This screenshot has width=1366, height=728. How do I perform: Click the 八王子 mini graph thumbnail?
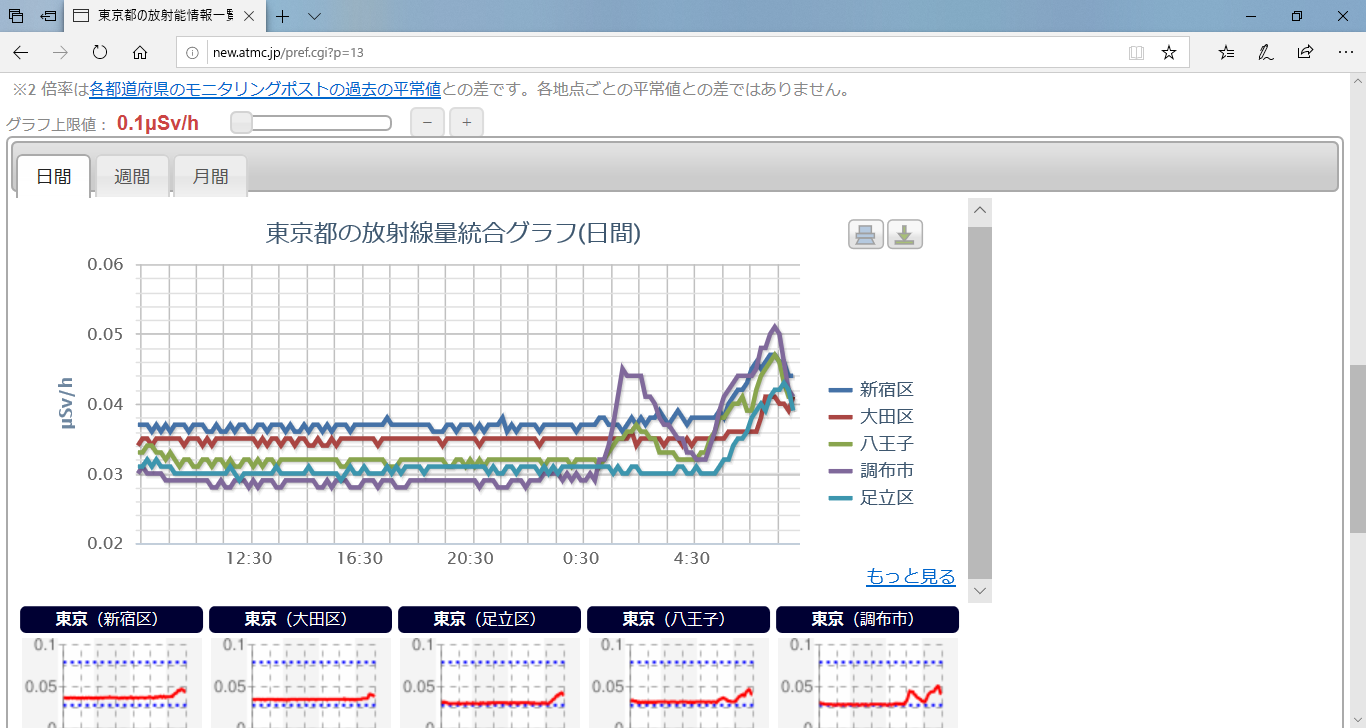coord(678,684)
